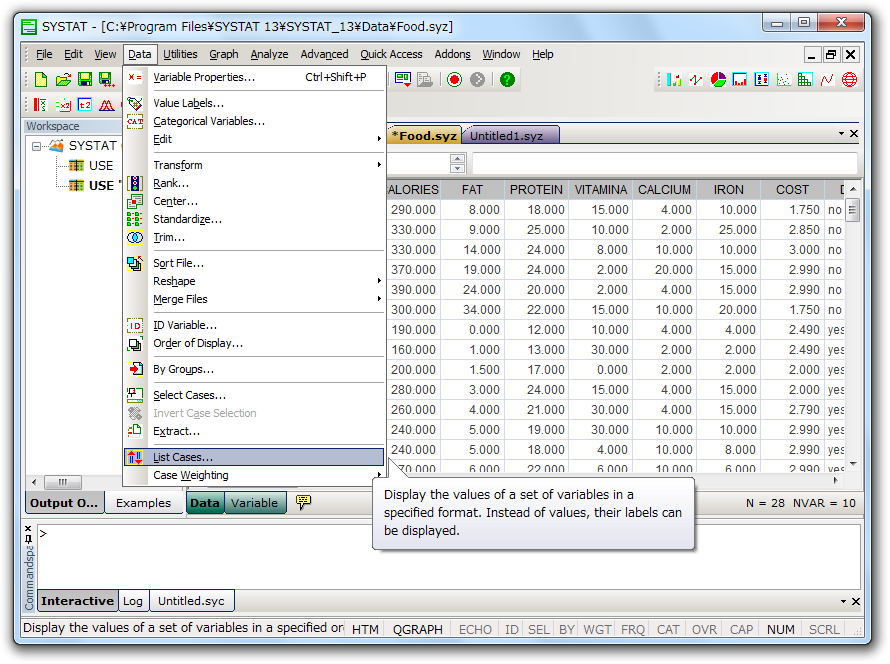
Task: Choose Value Labels from Data menu
Action: click(254, 103)
